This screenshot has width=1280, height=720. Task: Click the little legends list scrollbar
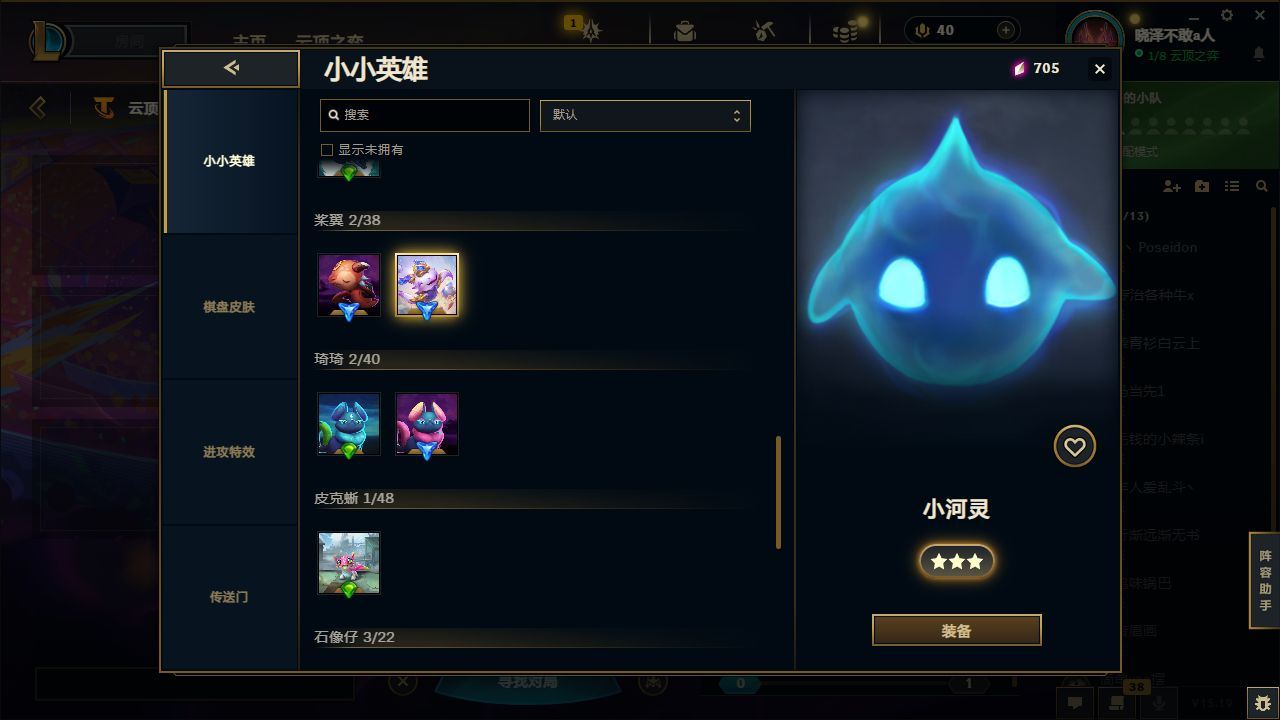[778, 492]
